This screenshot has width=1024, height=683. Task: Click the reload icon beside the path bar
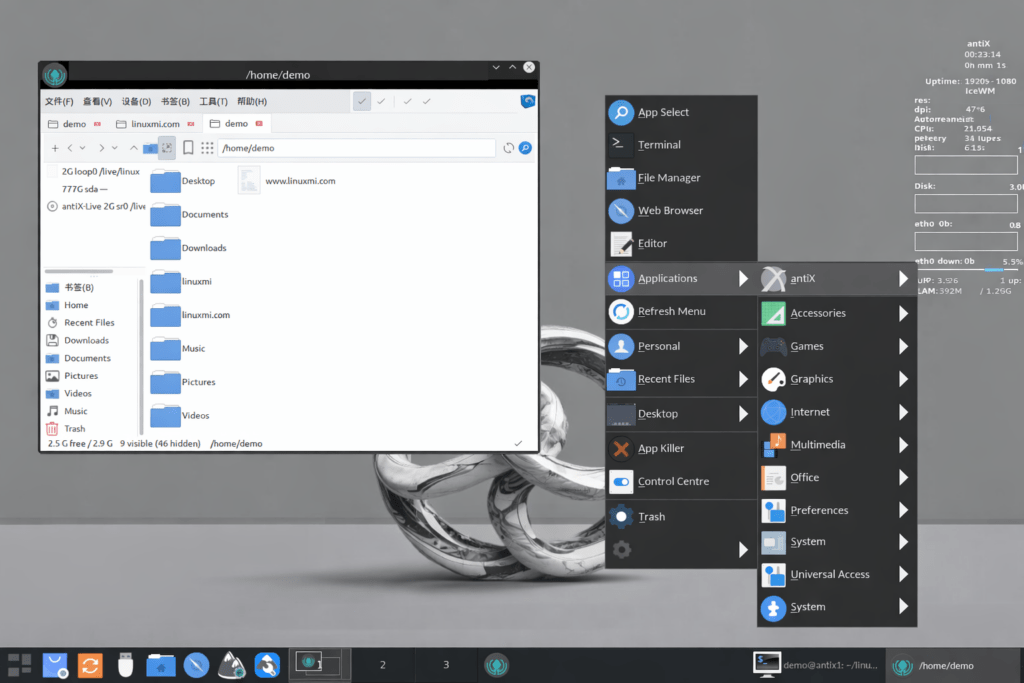(x=508, y=148)
